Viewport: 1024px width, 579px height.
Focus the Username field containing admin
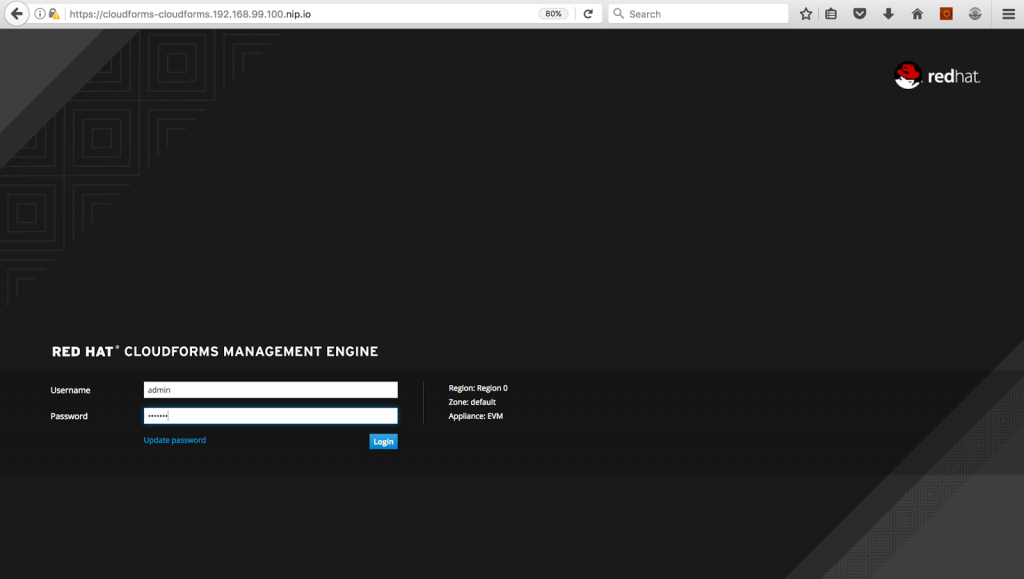(x=270, y=390)
